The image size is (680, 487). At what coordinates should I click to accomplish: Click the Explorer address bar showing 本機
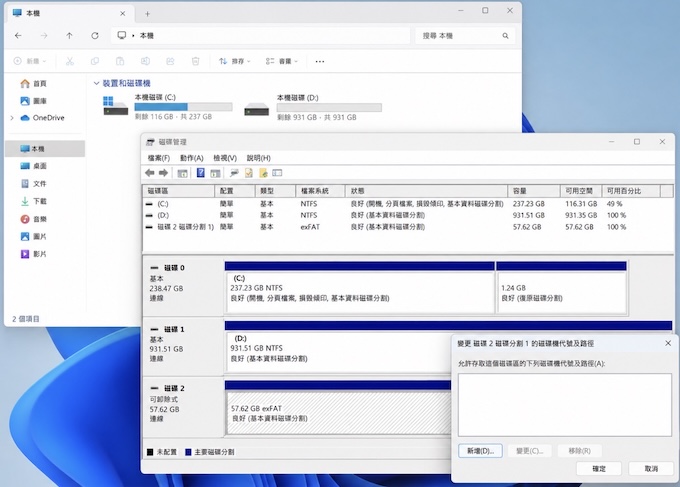point(261,36)
